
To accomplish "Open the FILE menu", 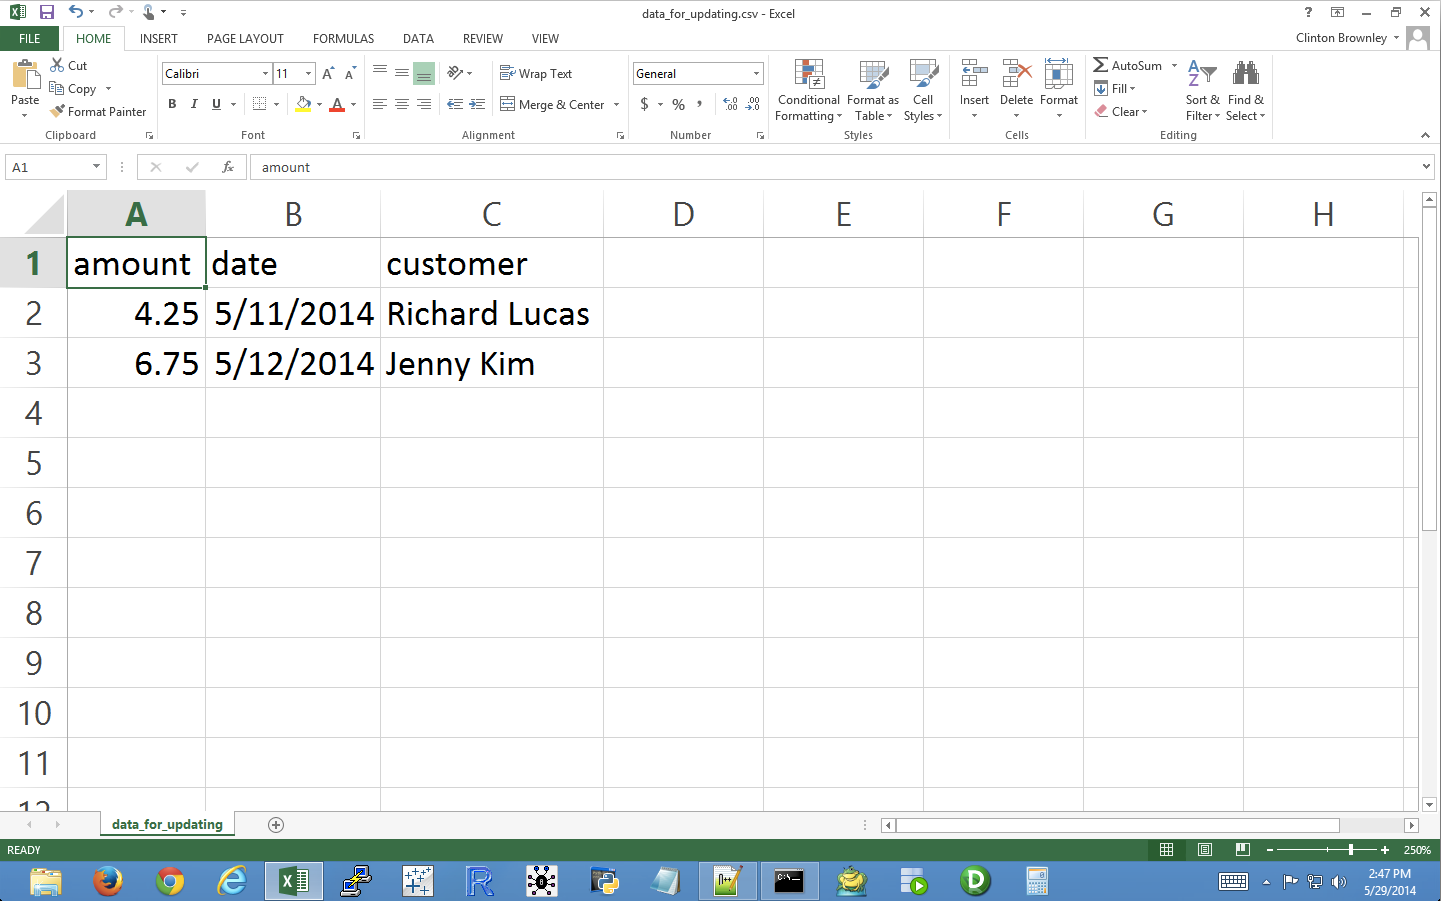I will tap(29, 37).
